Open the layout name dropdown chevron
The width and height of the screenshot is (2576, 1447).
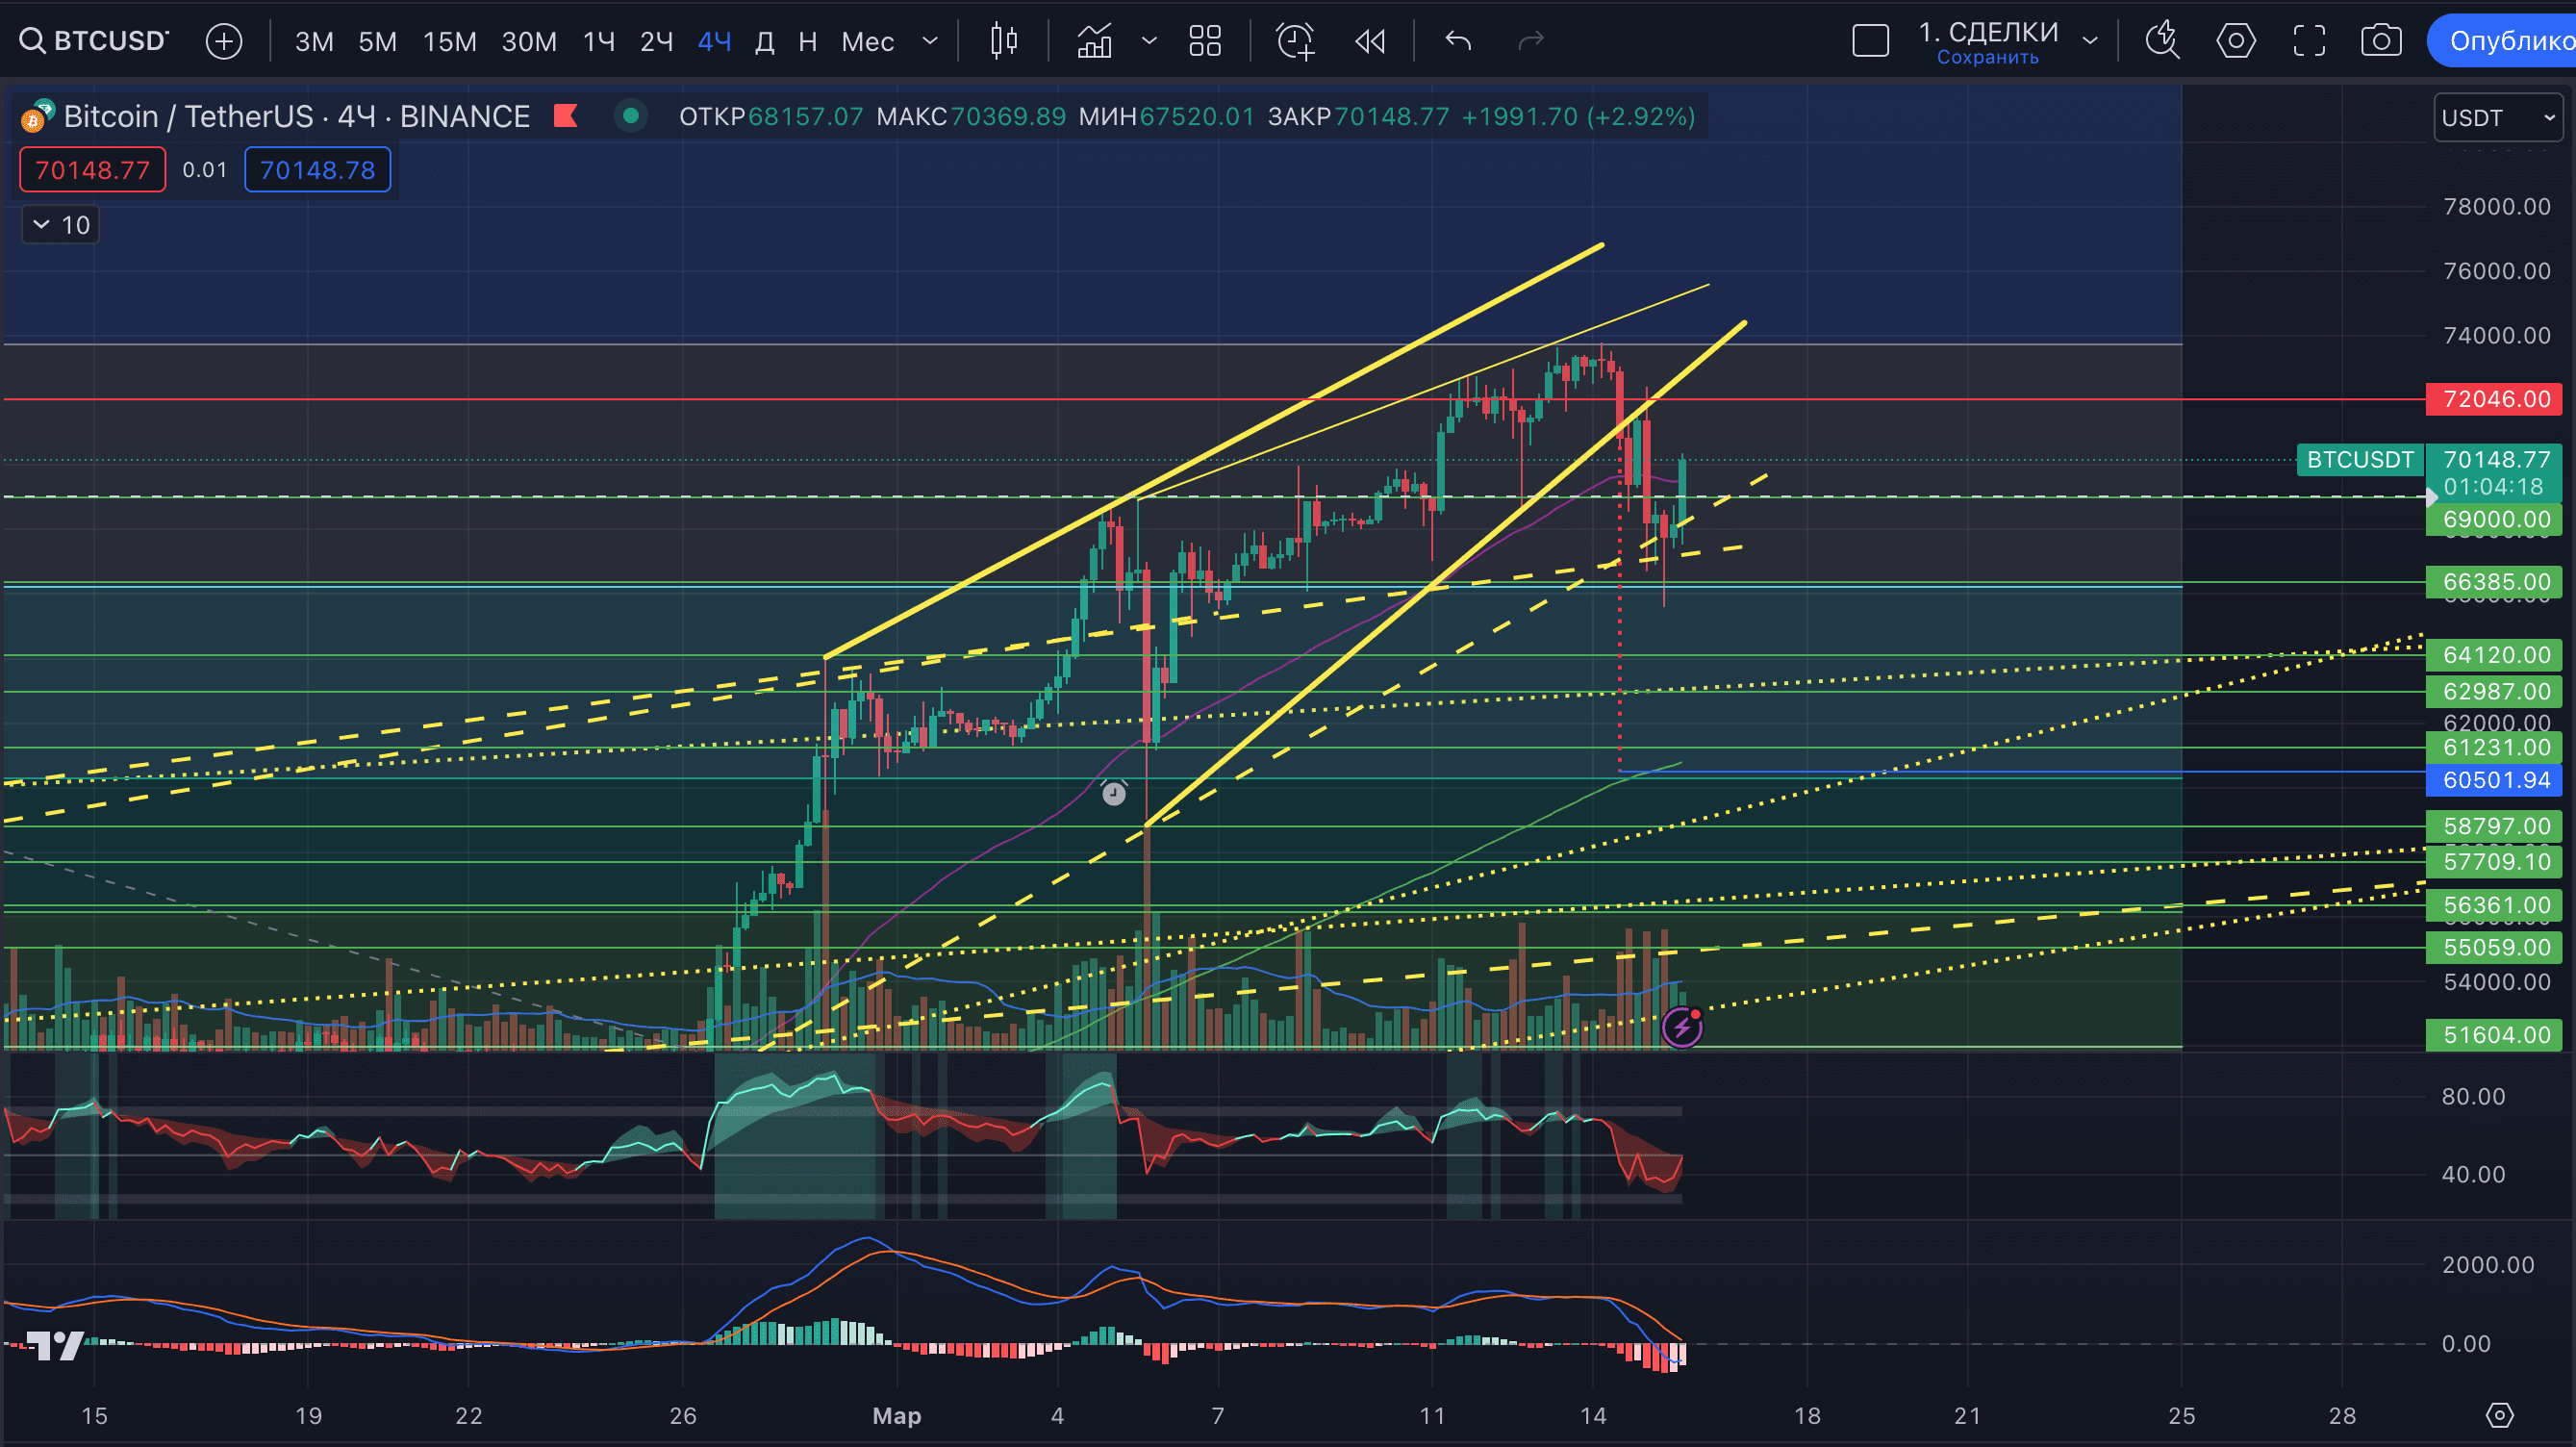(x=2090, y=41)
